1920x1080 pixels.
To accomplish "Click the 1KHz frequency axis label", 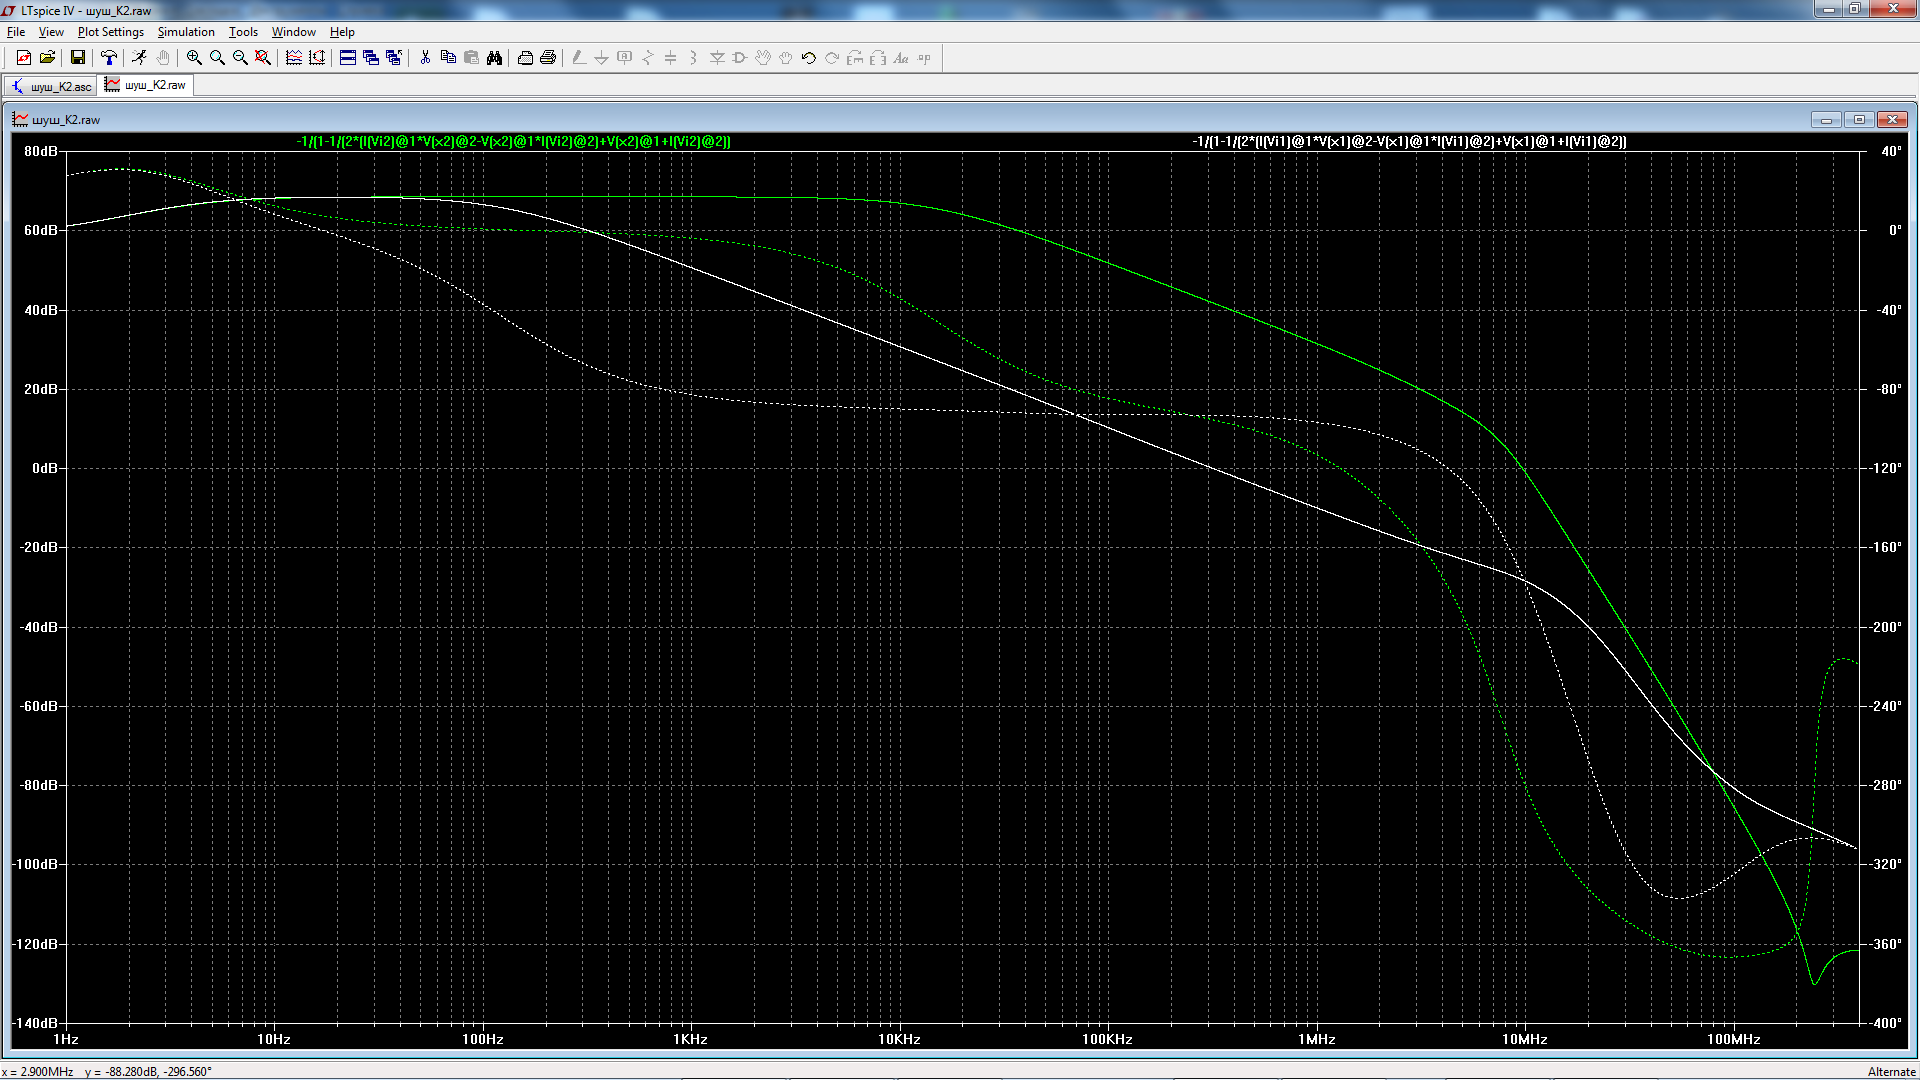I will tap(690, 1039).
